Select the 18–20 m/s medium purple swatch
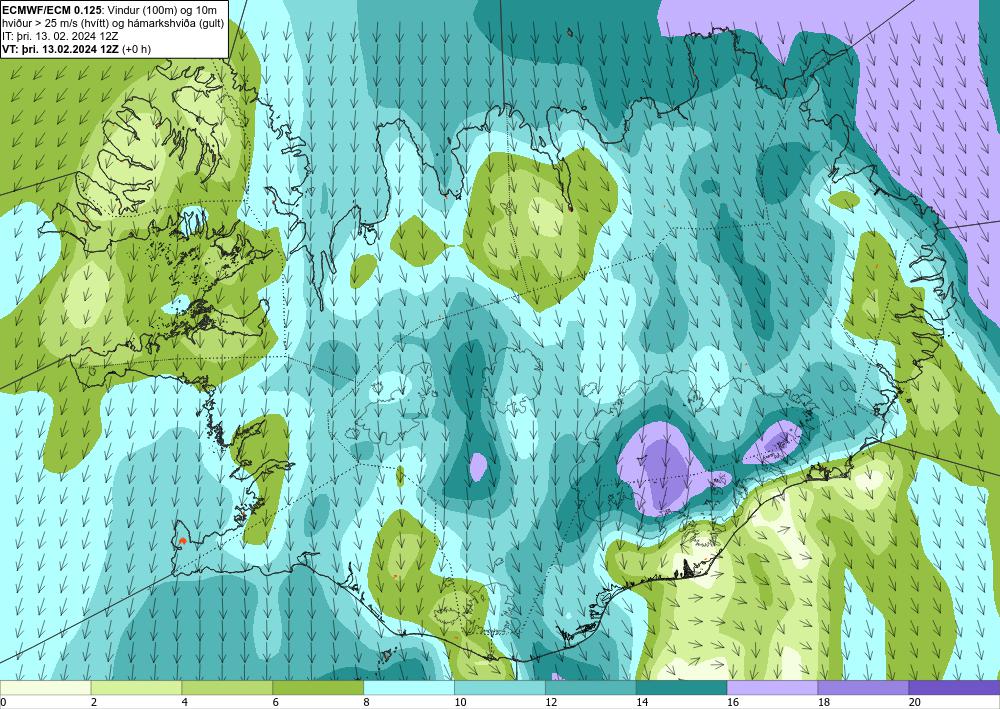 coord(863,687)
